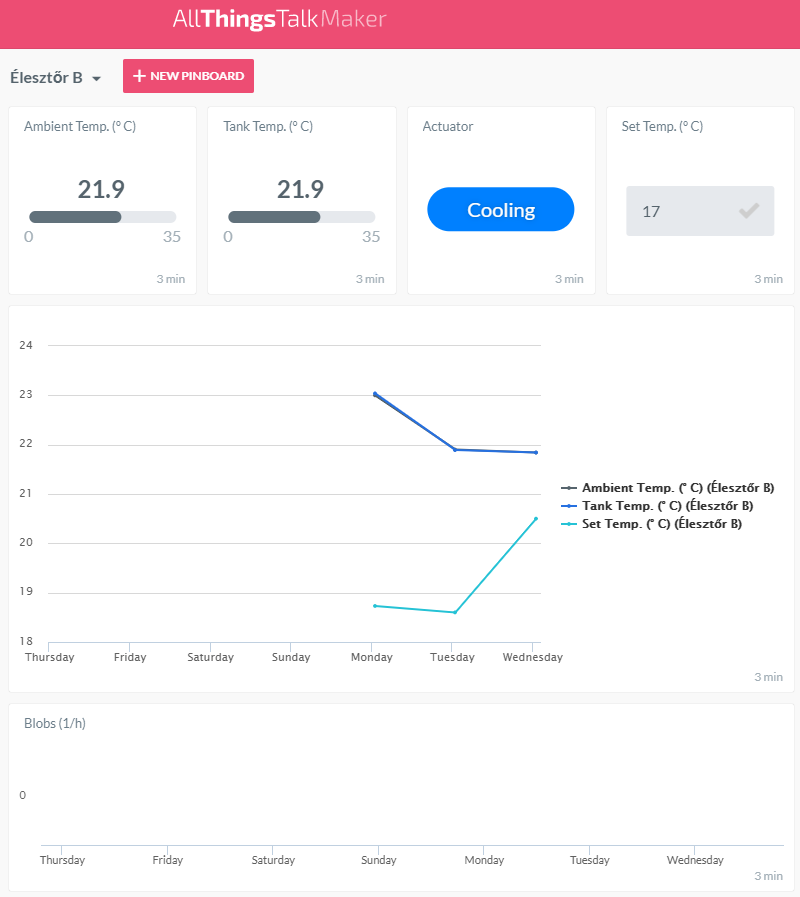The image size is (800, 897).
Task: Click the Blobs (1/h) chart title
Action: (x=55, y=723)
